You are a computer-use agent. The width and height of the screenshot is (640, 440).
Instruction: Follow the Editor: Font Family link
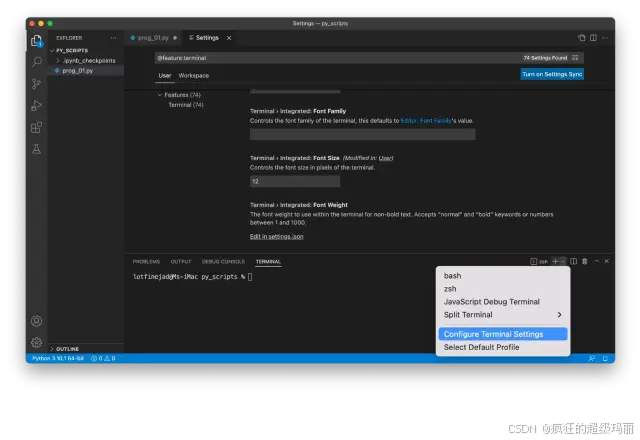click(x=426, y=121)
